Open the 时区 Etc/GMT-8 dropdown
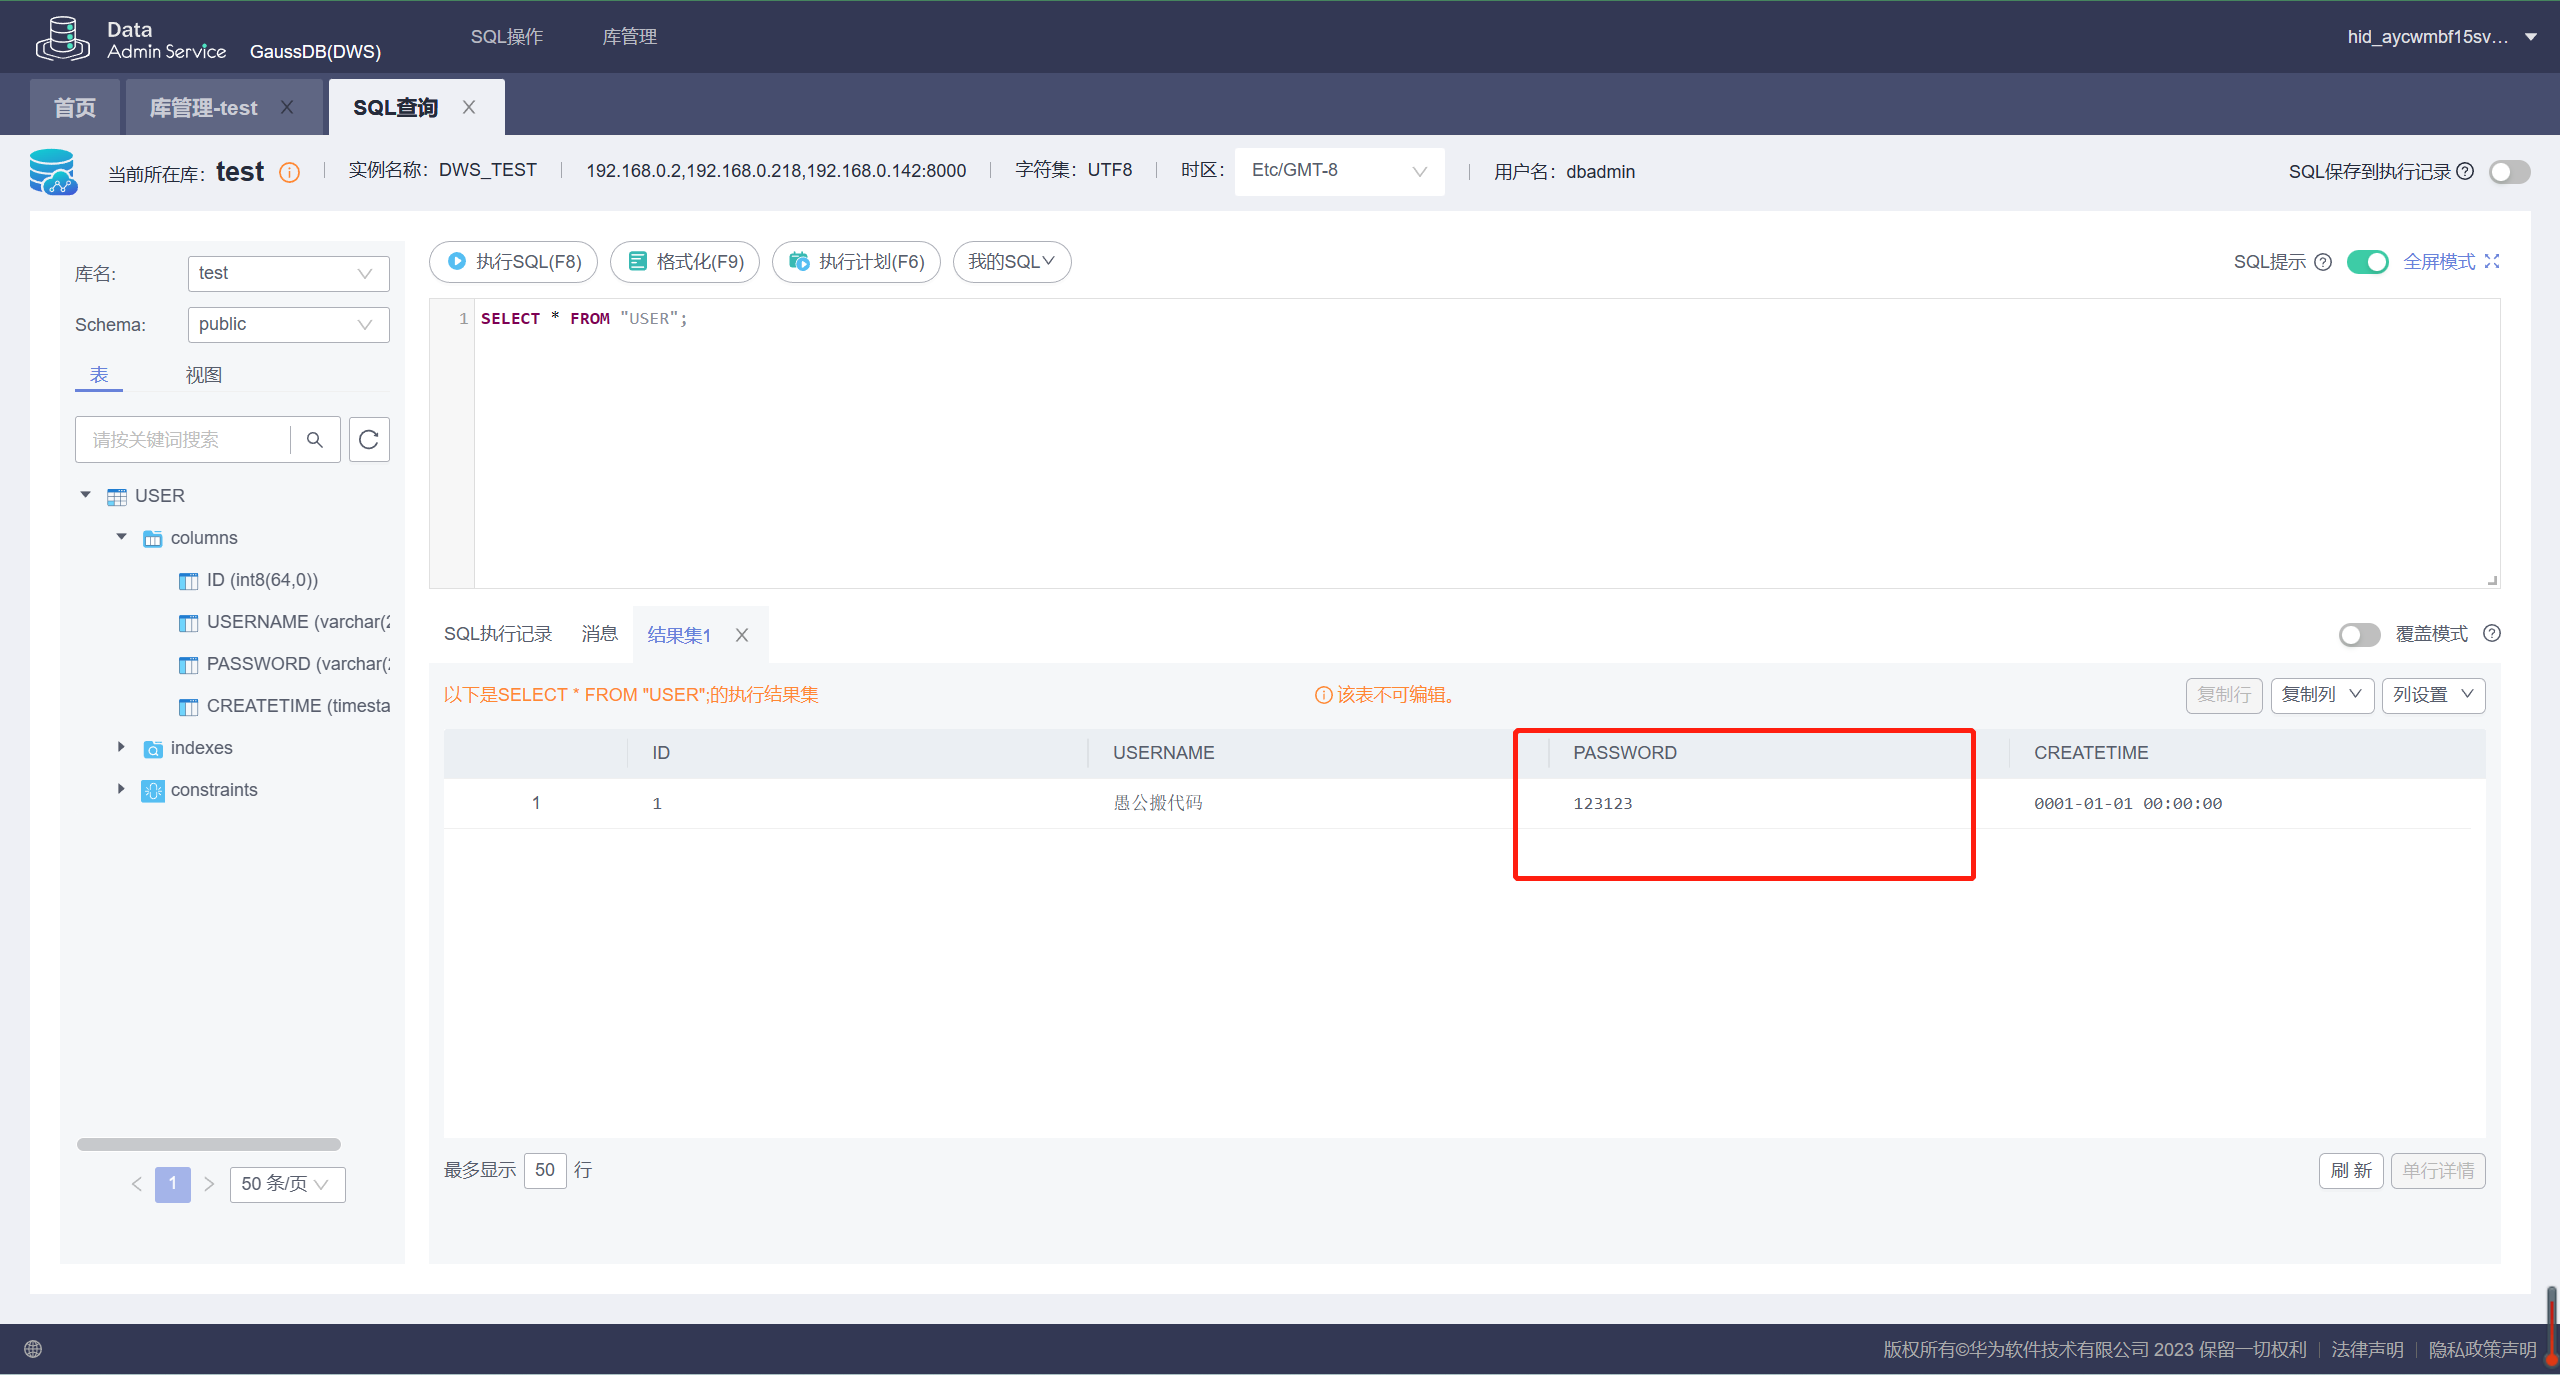Image resolution: width=2560 pixels, height=1375 pixels. coord(1339,171)
